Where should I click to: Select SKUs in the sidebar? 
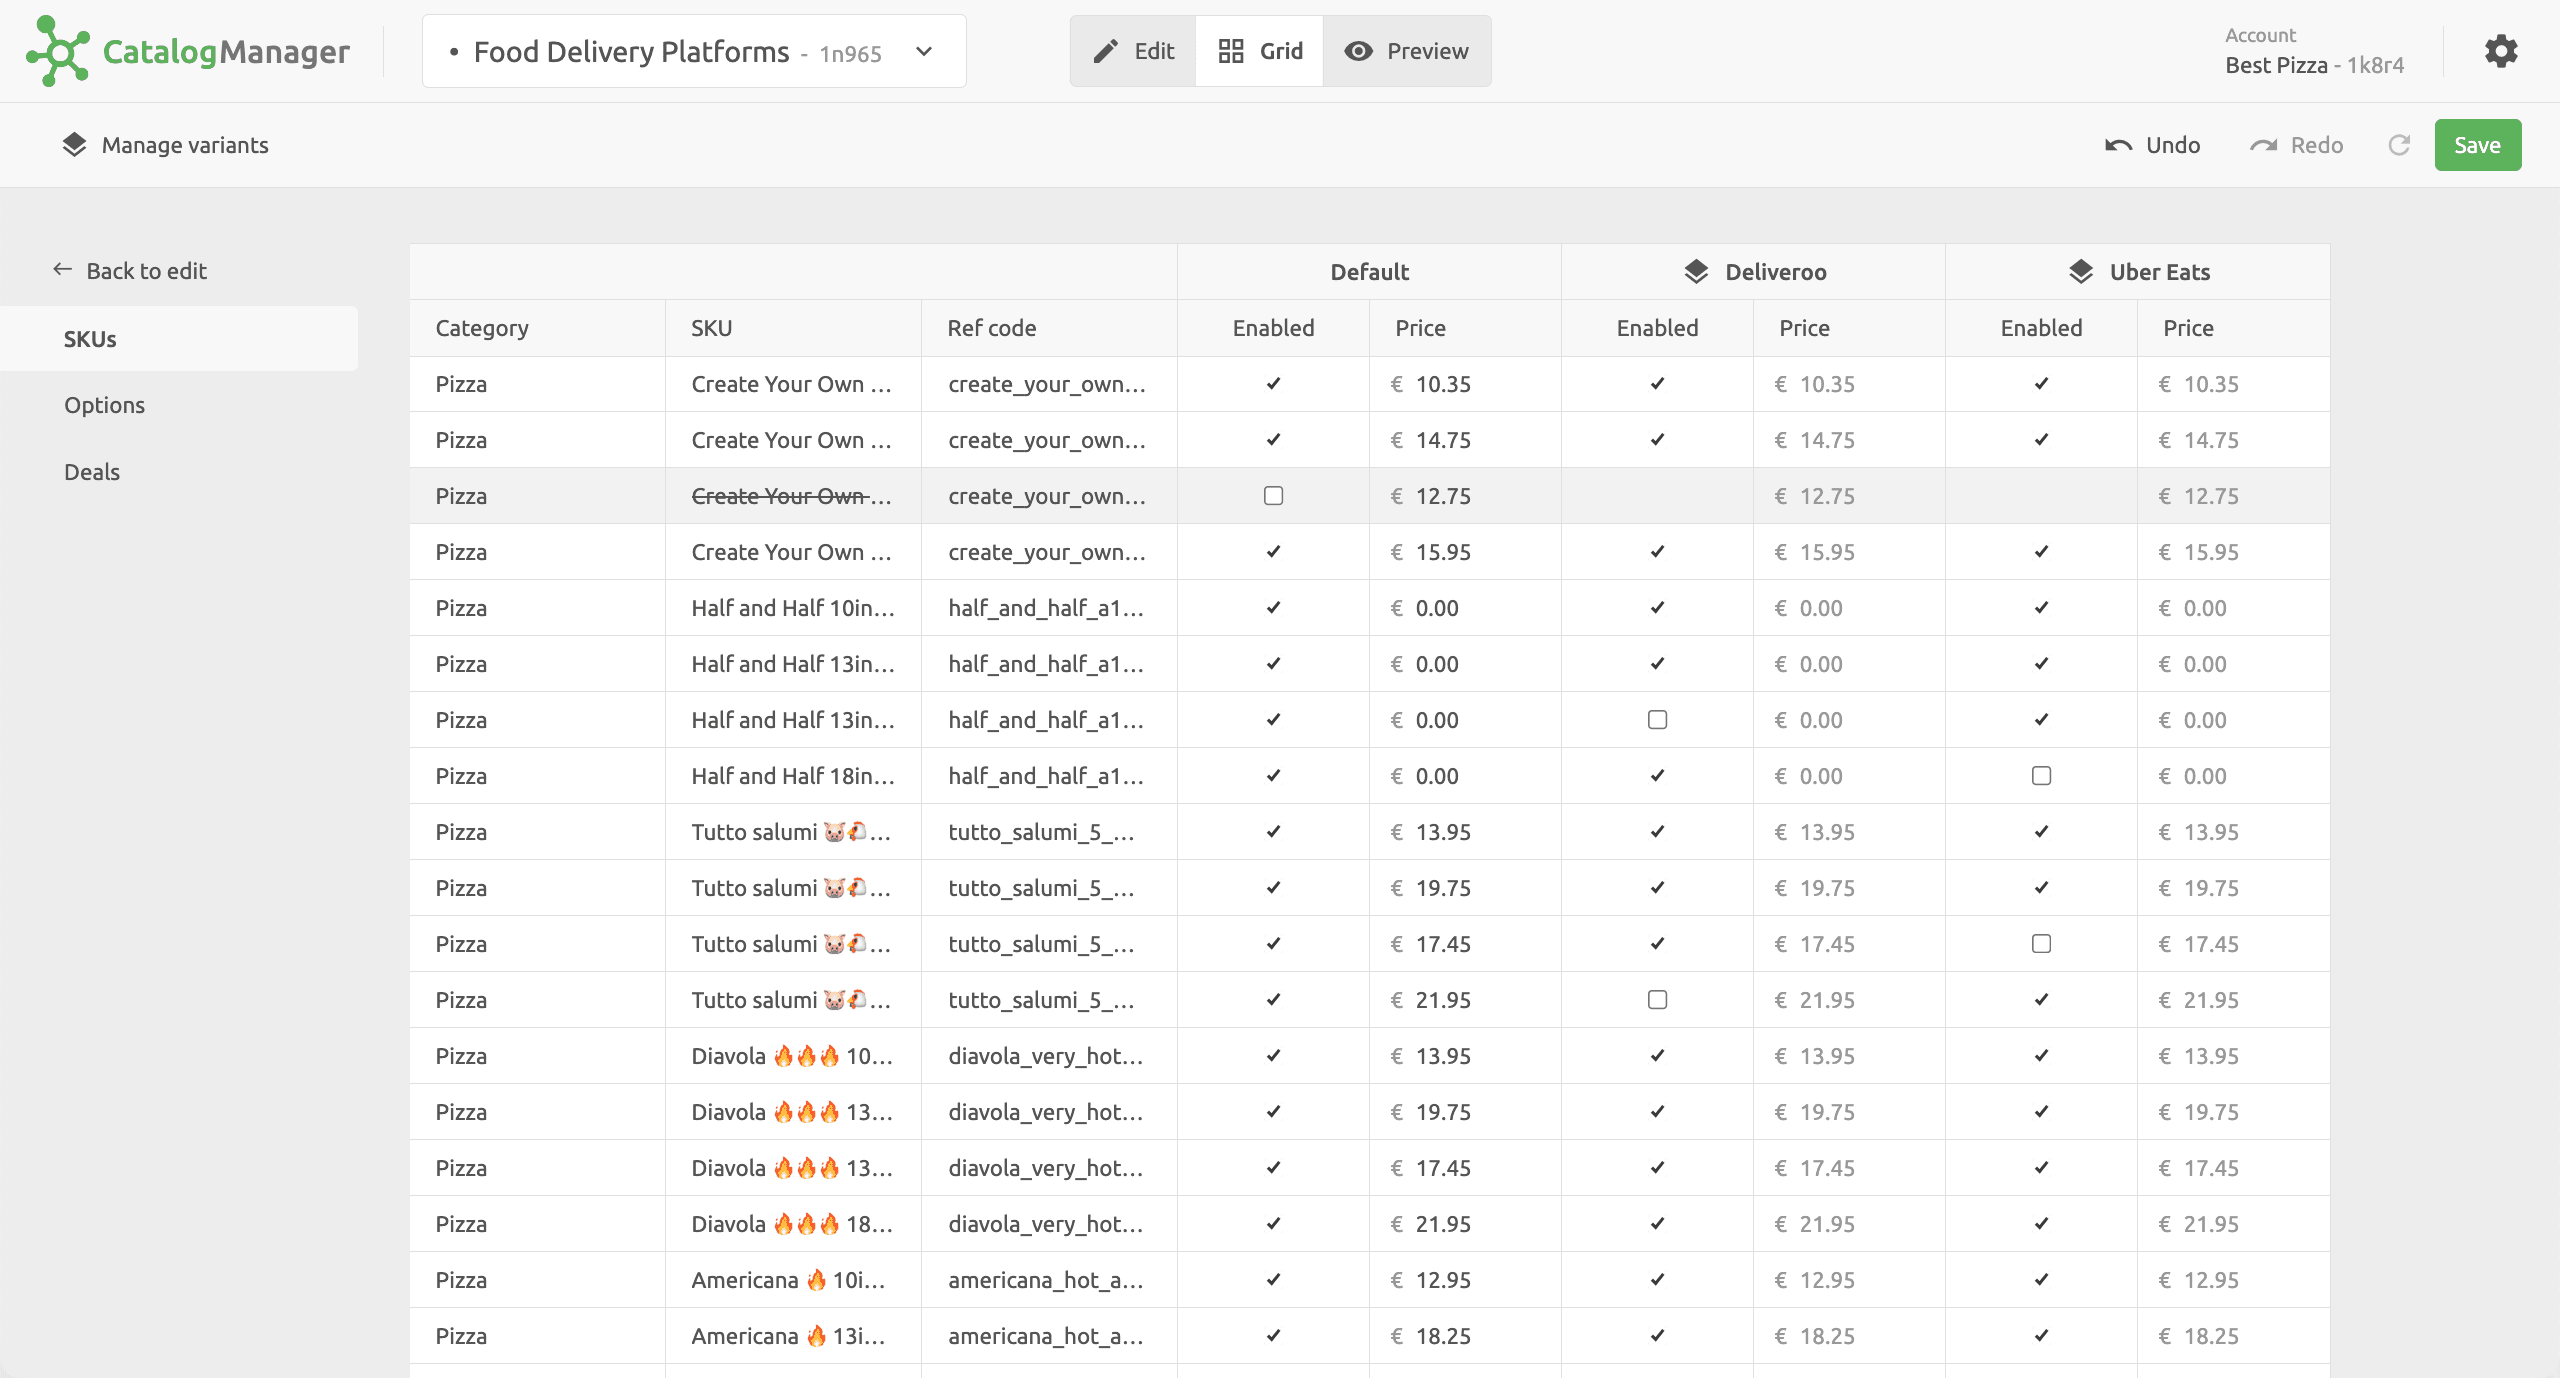(179, 339)
